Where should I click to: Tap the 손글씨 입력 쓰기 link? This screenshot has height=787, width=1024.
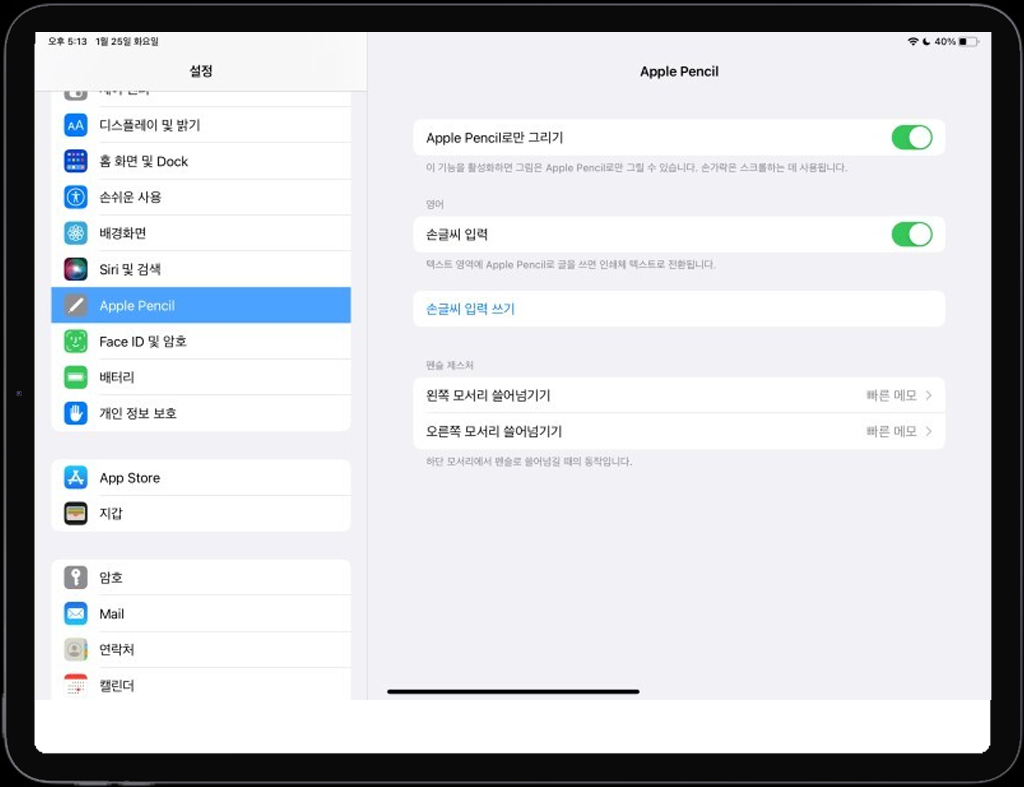pos(470,308)
